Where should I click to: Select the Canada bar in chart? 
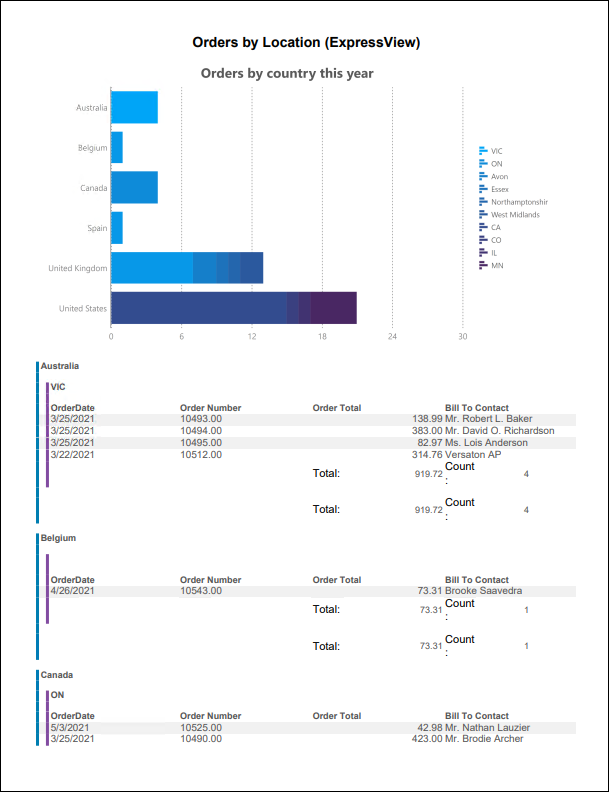(134, 187)
